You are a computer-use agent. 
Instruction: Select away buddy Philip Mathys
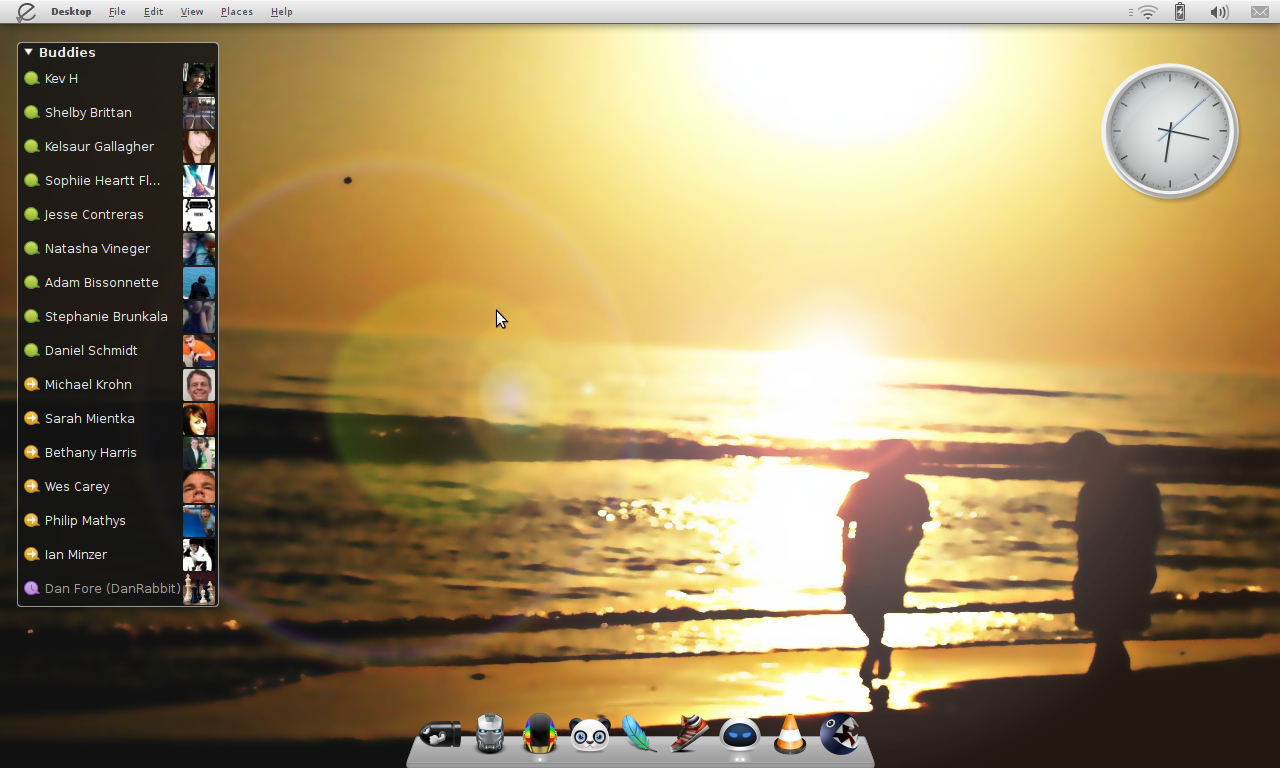(x=118, y=520)
